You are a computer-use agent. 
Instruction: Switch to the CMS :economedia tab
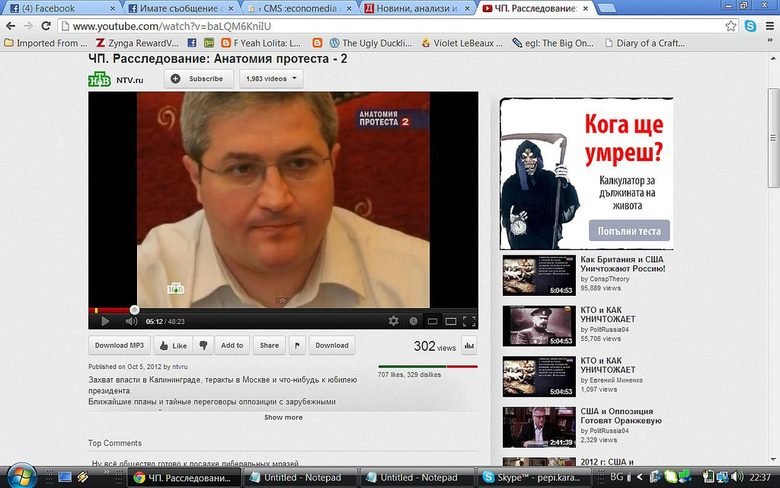[x=299, y=8]
